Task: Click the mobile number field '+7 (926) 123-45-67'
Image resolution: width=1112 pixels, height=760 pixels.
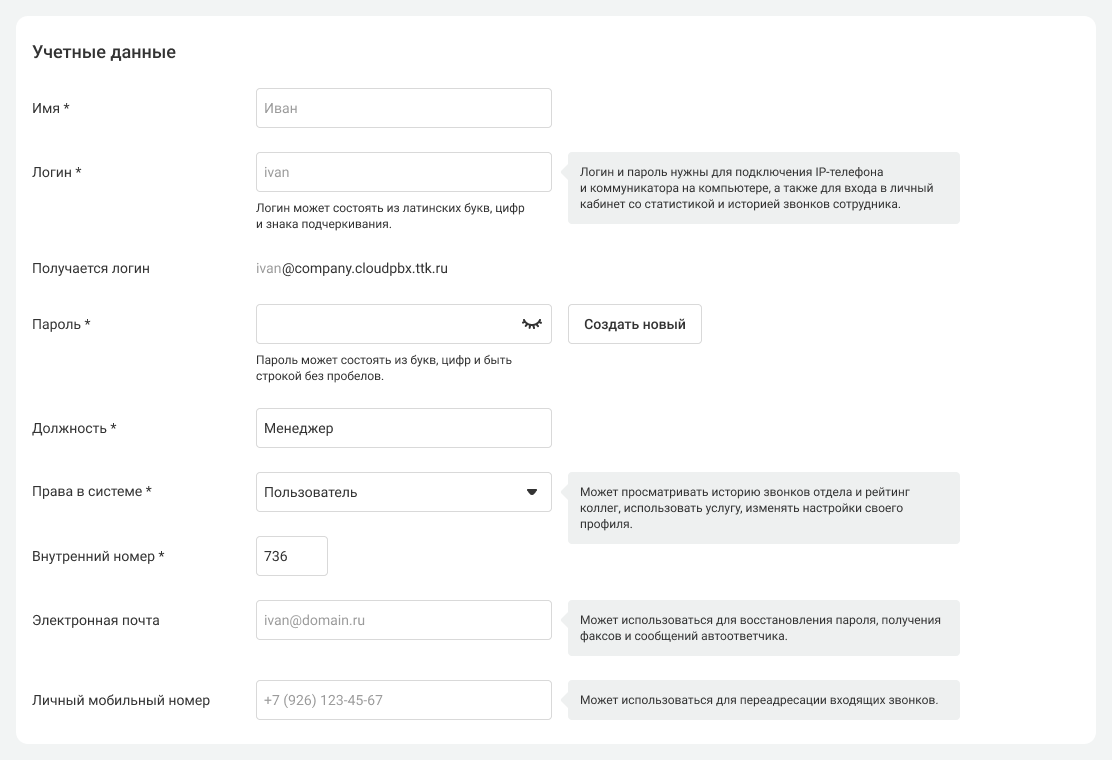Action: [x=404, y=700]
